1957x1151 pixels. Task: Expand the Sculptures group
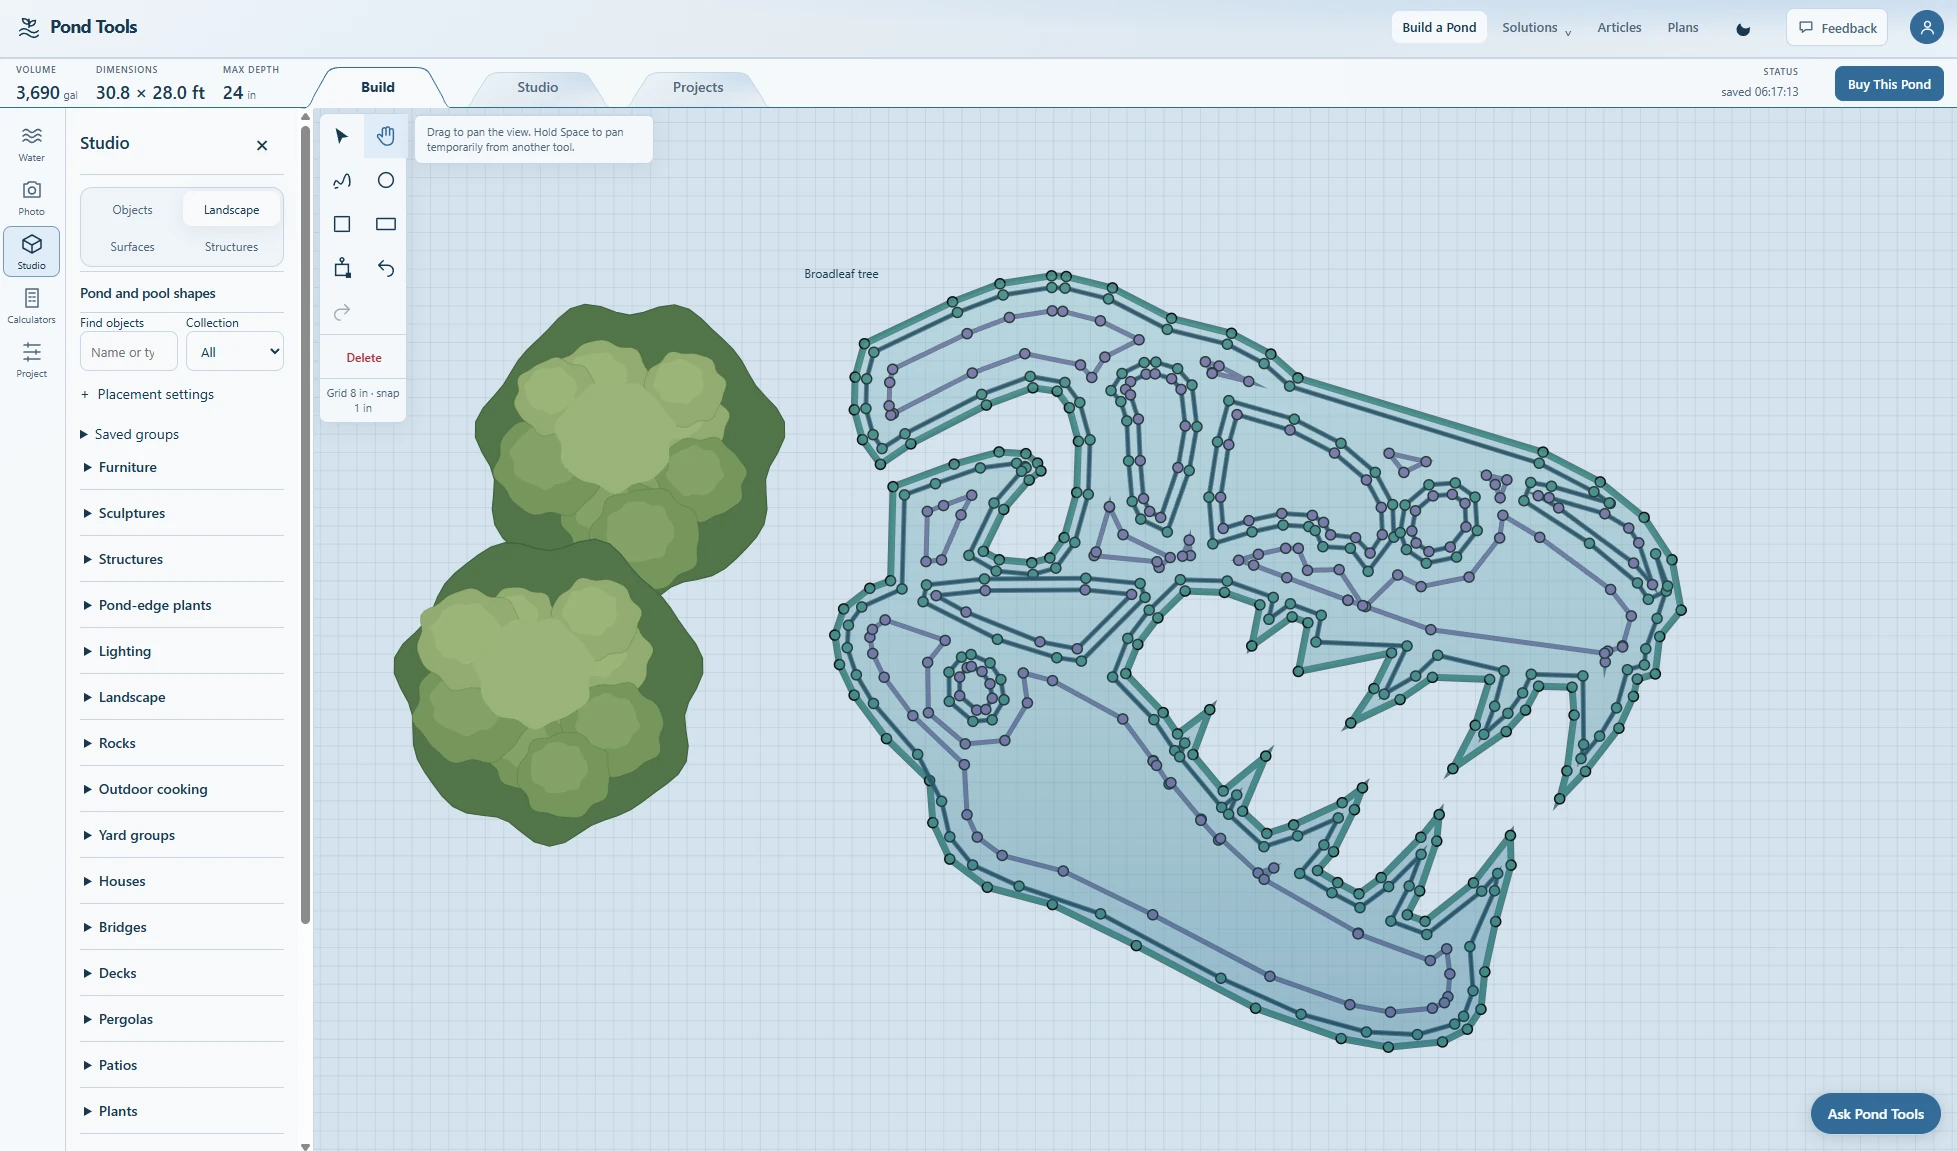click(x=182, y=513)
